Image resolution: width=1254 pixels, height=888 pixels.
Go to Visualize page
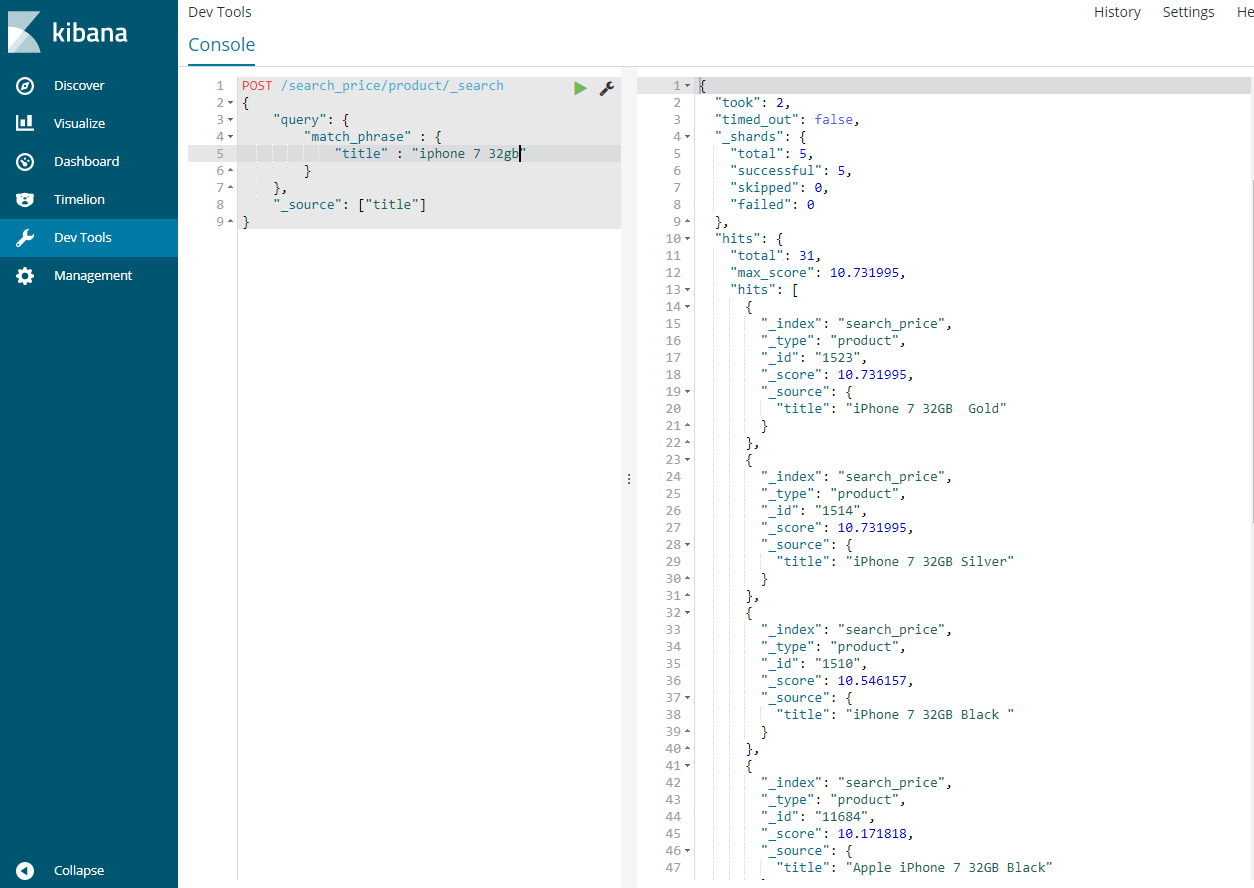(x=79, y=123)
